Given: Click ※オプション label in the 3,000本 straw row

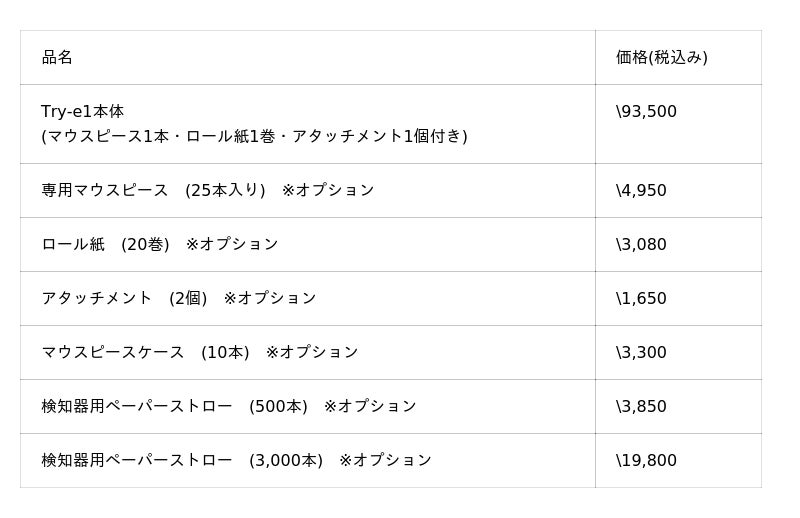Looking at the screenshot, I should pyautogui.click(x=385, y=460).
